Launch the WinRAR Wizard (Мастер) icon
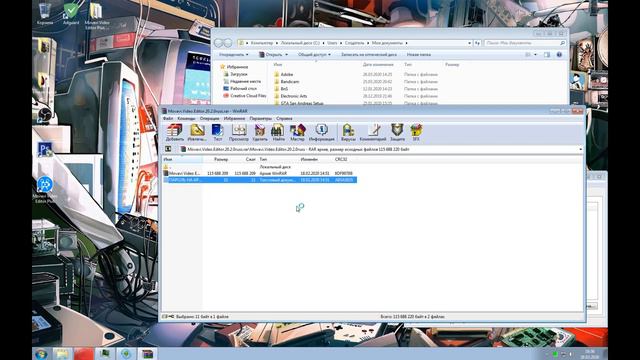 298,133
